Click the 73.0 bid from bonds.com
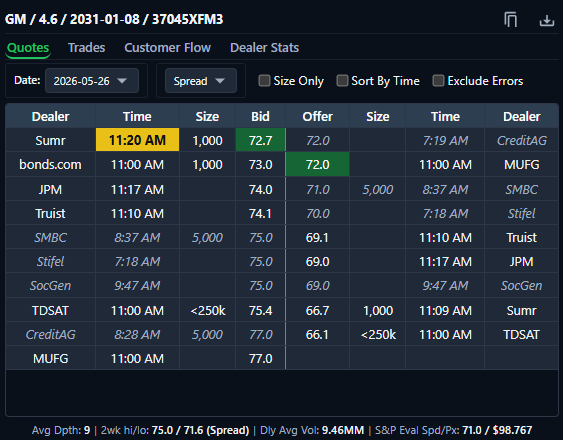This screenshot has height=440, width=563. [261, 165]
